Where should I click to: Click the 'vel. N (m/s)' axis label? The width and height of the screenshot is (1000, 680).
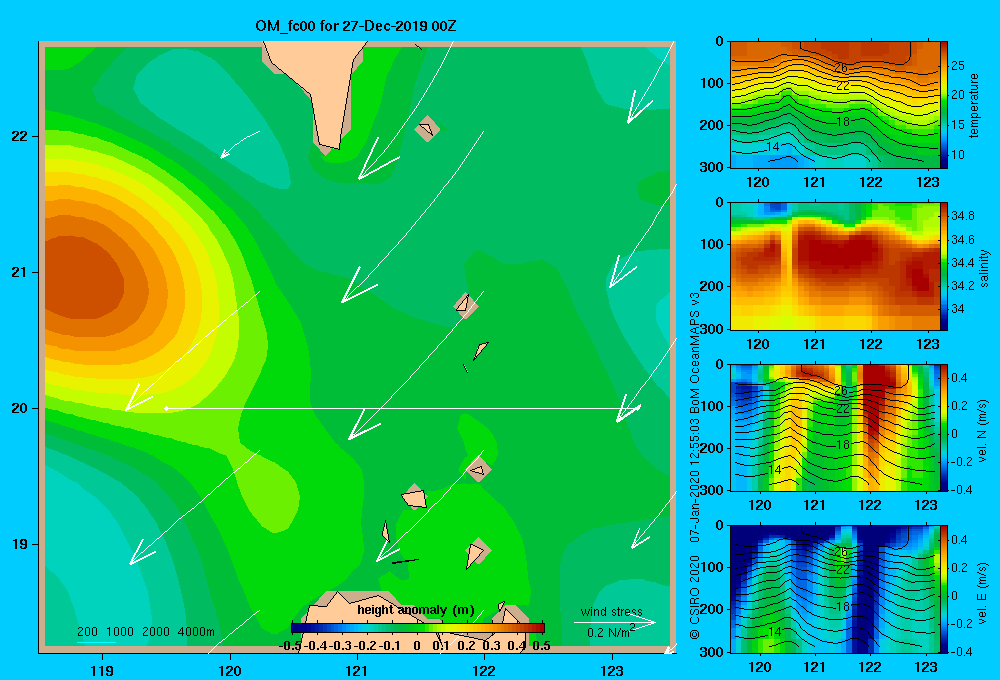click(x=983, y=431)
